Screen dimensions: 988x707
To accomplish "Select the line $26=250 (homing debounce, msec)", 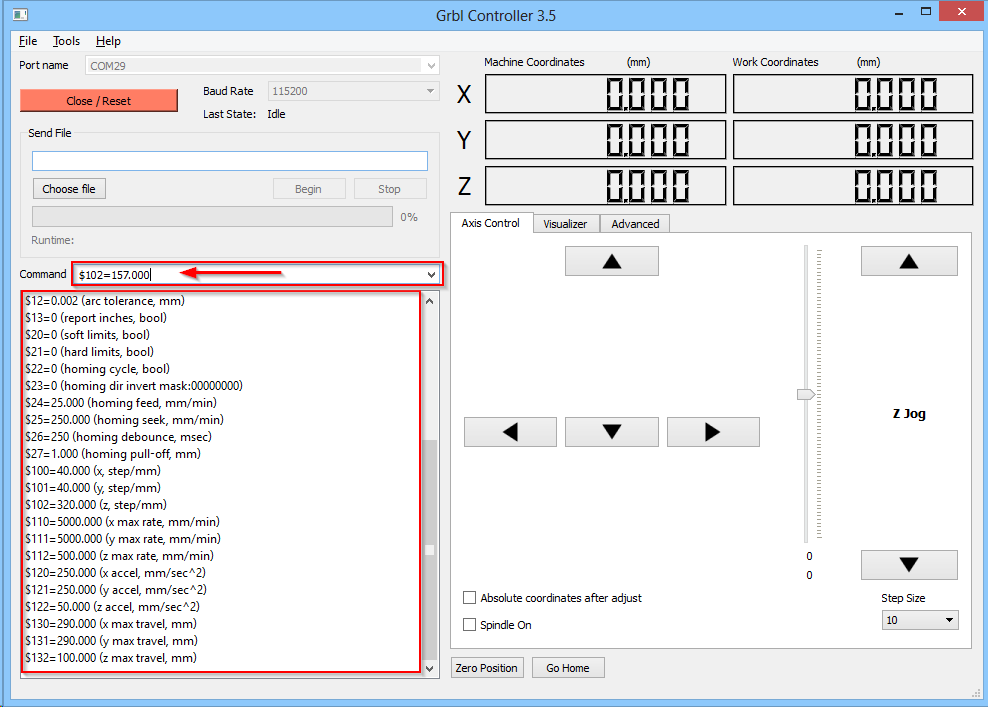I will [x=118, y=437].
